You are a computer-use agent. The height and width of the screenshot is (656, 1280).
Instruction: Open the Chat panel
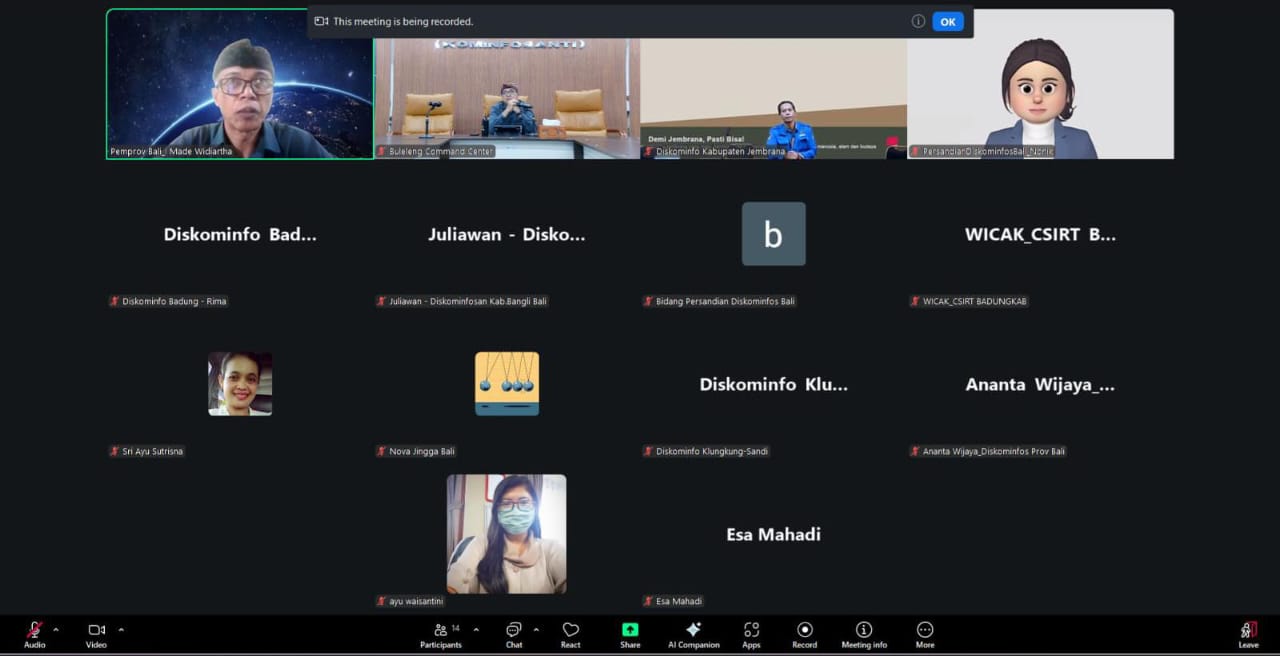(x=513, y=630)
